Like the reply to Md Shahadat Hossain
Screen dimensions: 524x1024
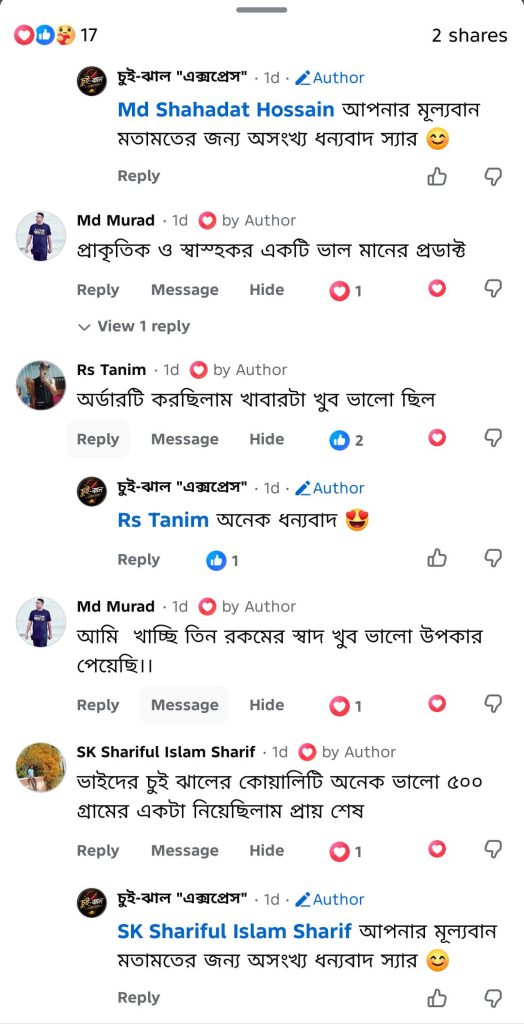pos(437,176)
